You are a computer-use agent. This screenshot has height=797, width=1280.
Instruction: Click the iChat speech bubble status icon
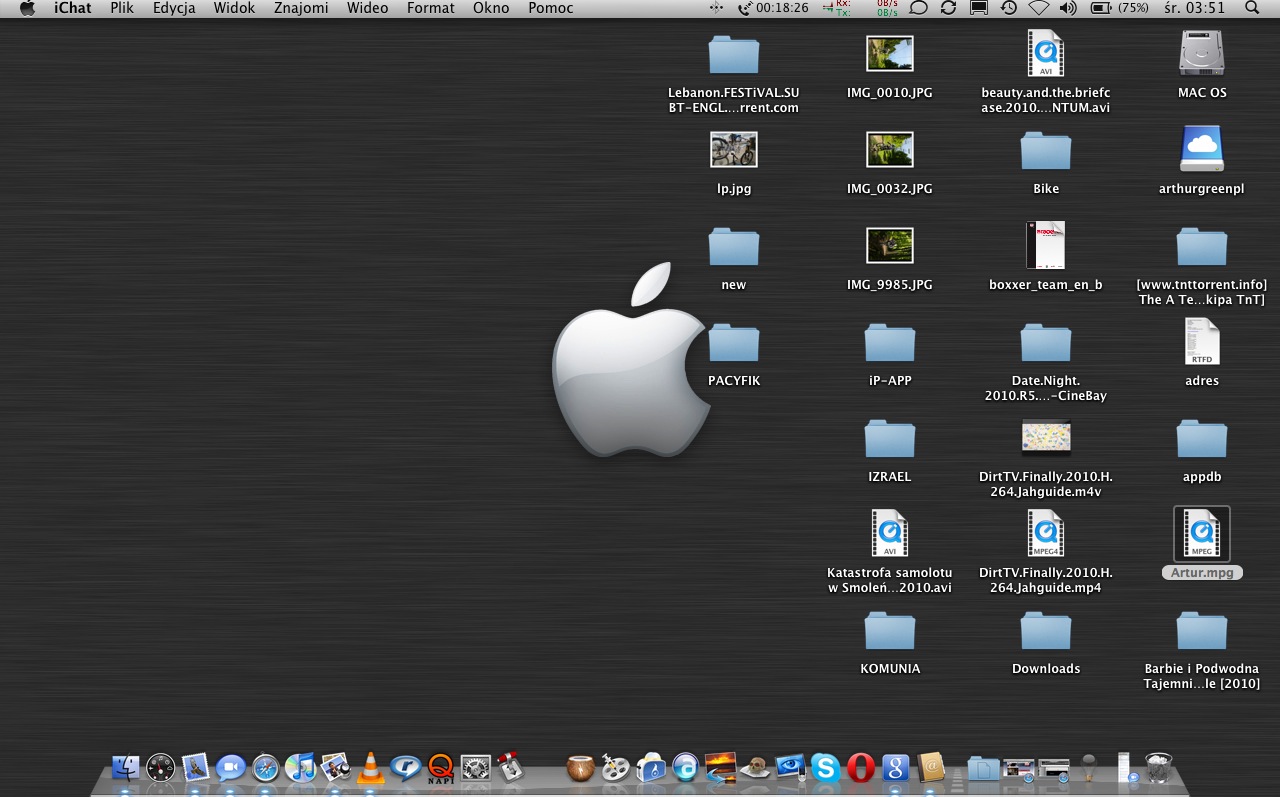coord(918,8)
